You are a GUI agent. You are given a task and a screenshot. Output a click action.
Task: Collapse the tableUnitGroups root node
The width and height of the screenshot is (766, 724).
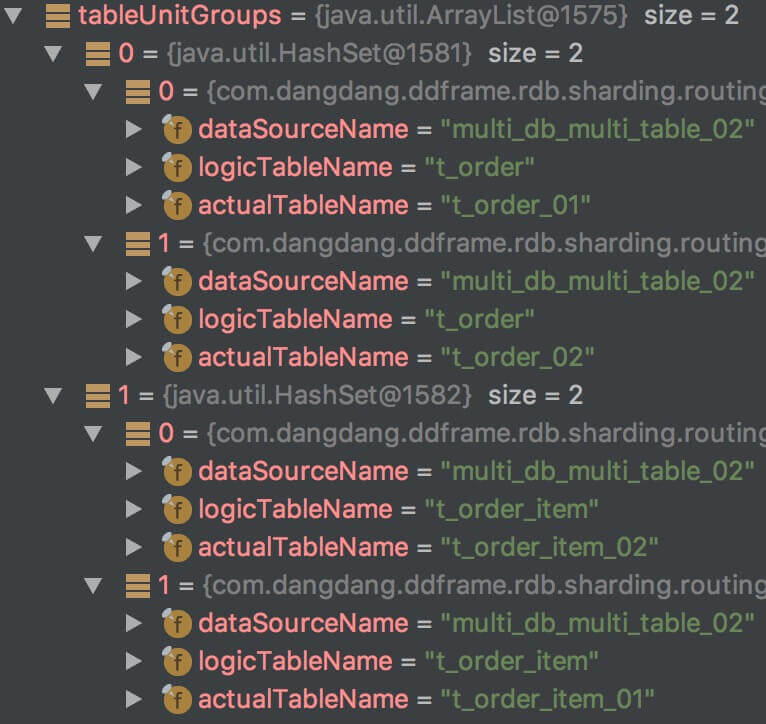14,15
